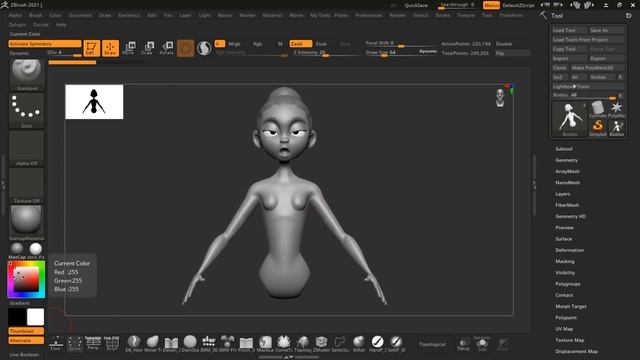Select the CurveTube brush icon
Image resolution: width=640 pixels, height=360 pixels.
(x=284, y=343)
